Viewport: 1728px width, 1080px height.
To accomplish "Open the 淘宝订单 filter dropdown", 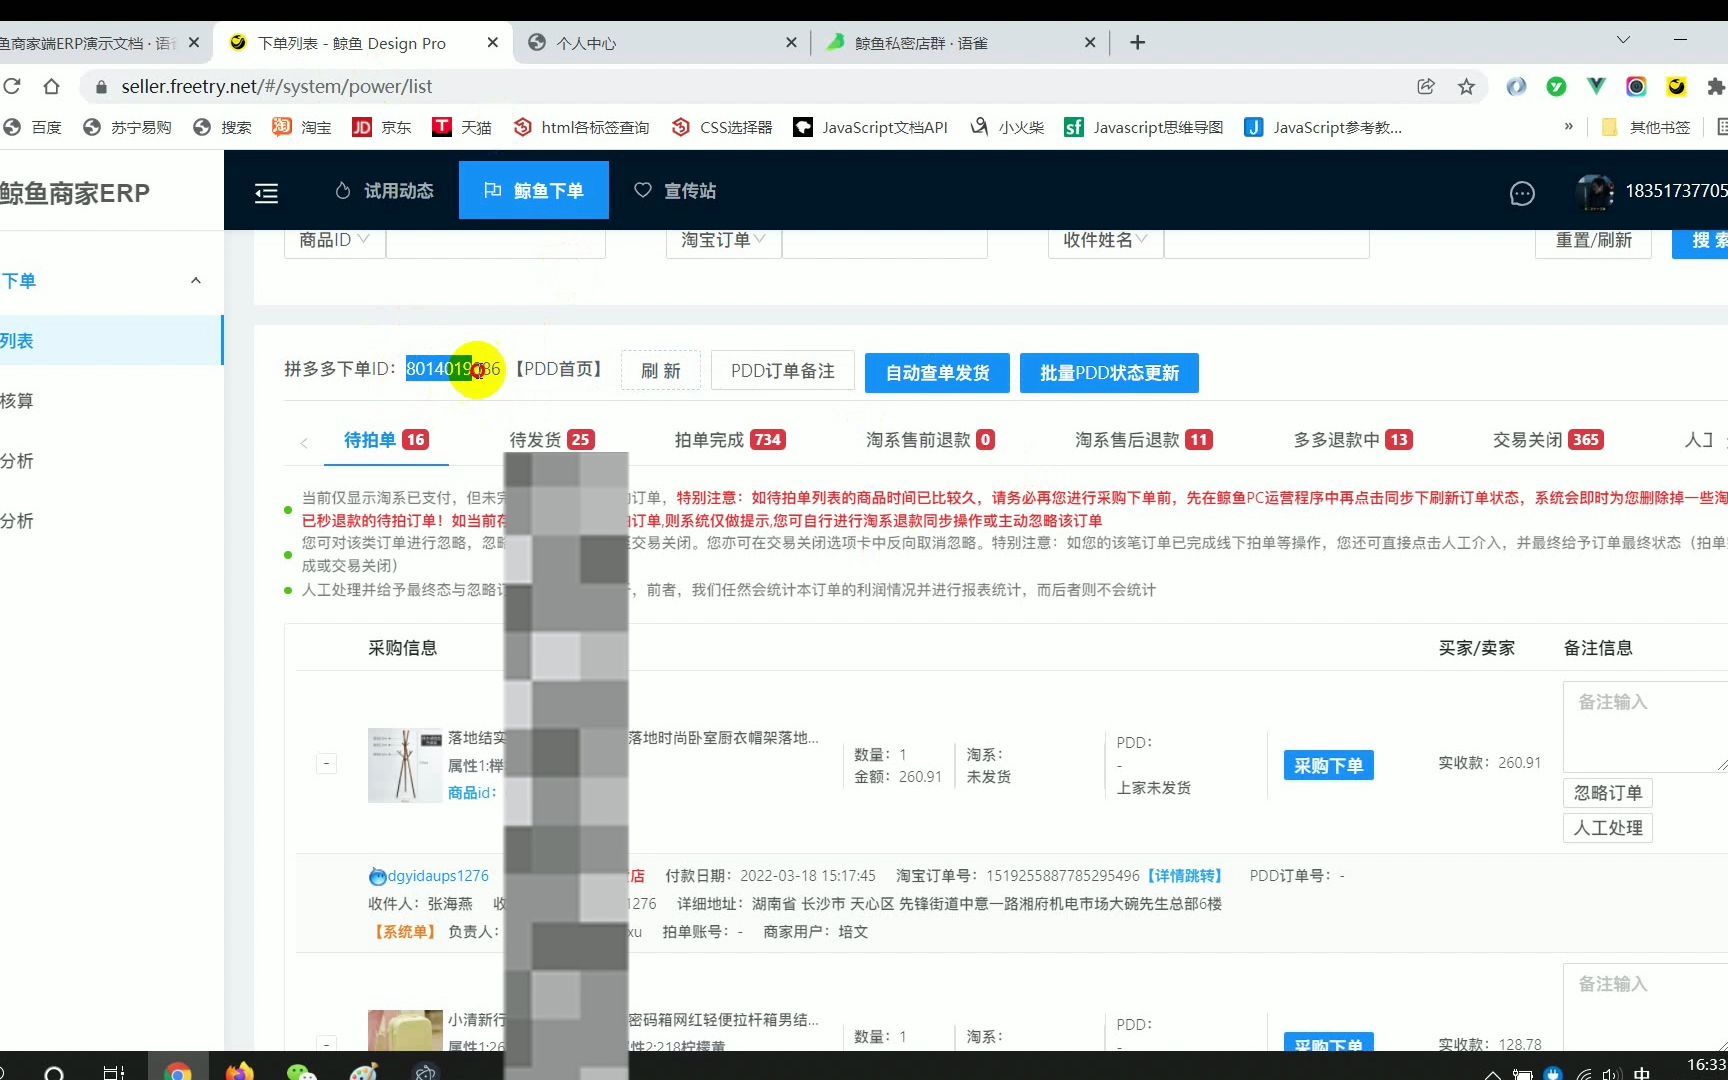I will point(723,240).
